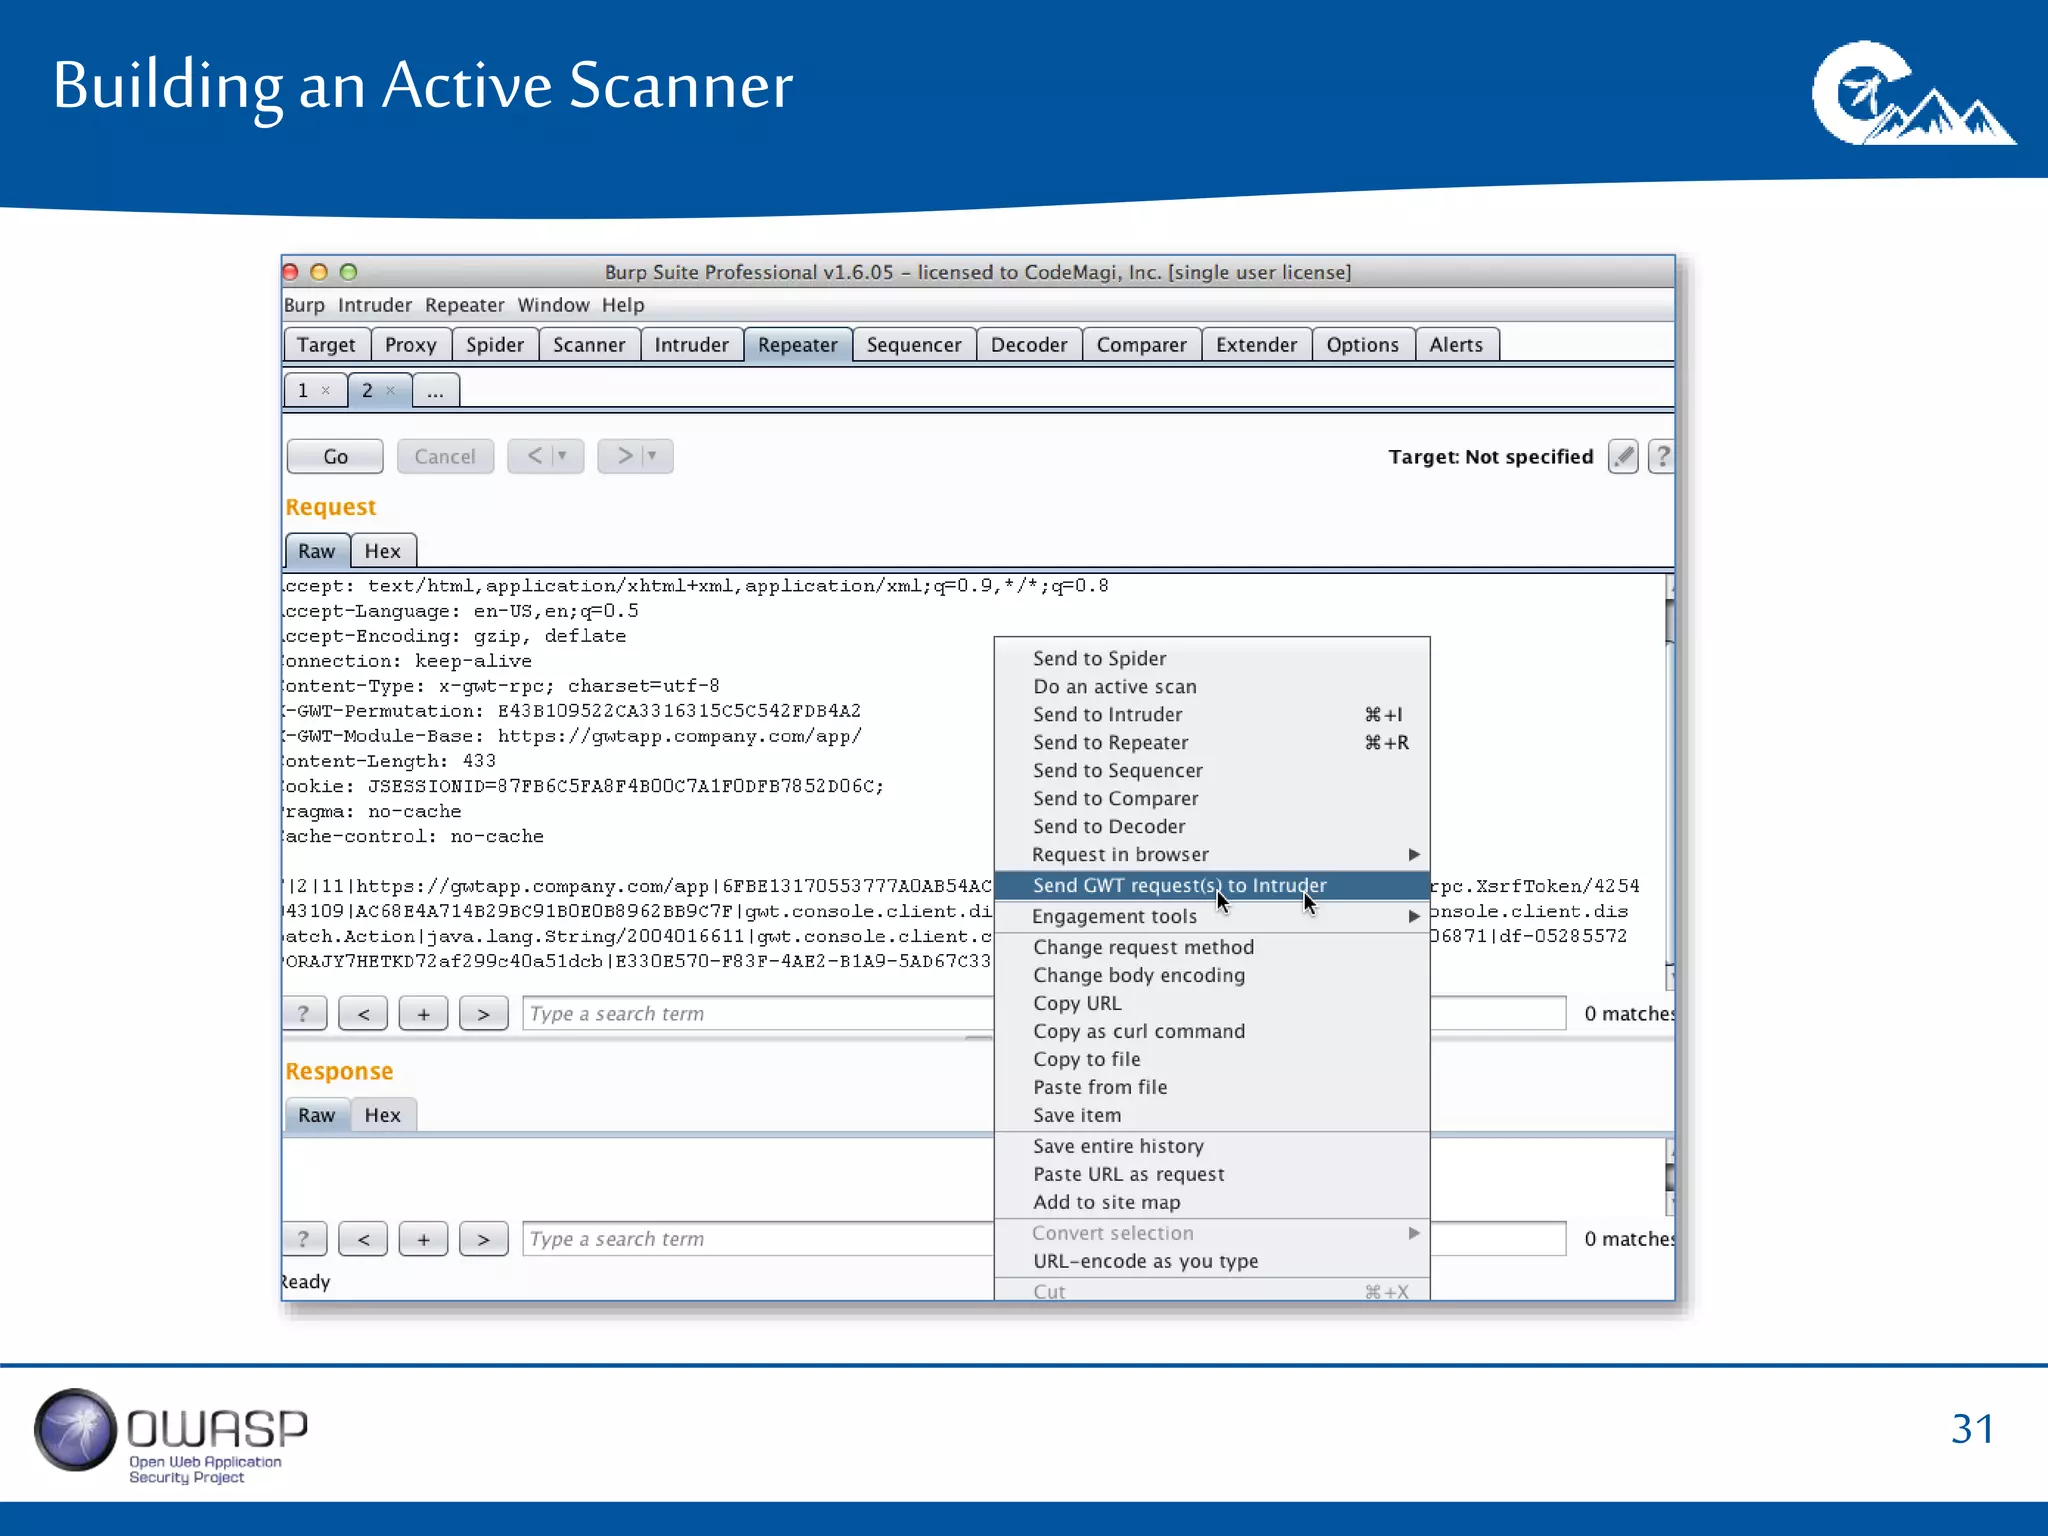This screenshot has height=1536, width=2048.
Task: Switch to the Spider tab
Action: tap(495, 345)
